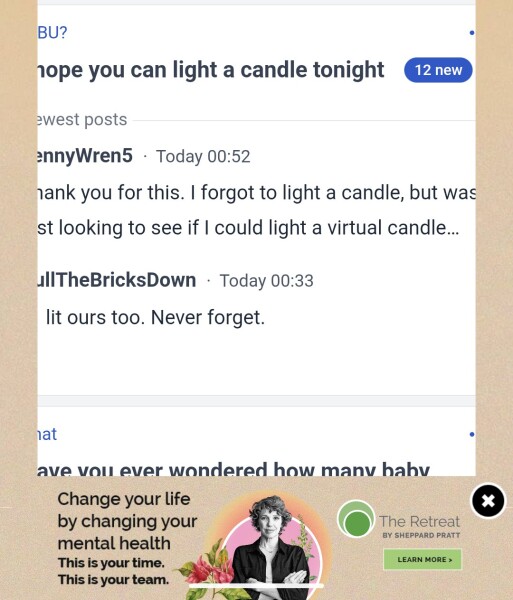View PullTheBricksDown's profile
This screenshot has height=600, width=513.
click(117, 280)
